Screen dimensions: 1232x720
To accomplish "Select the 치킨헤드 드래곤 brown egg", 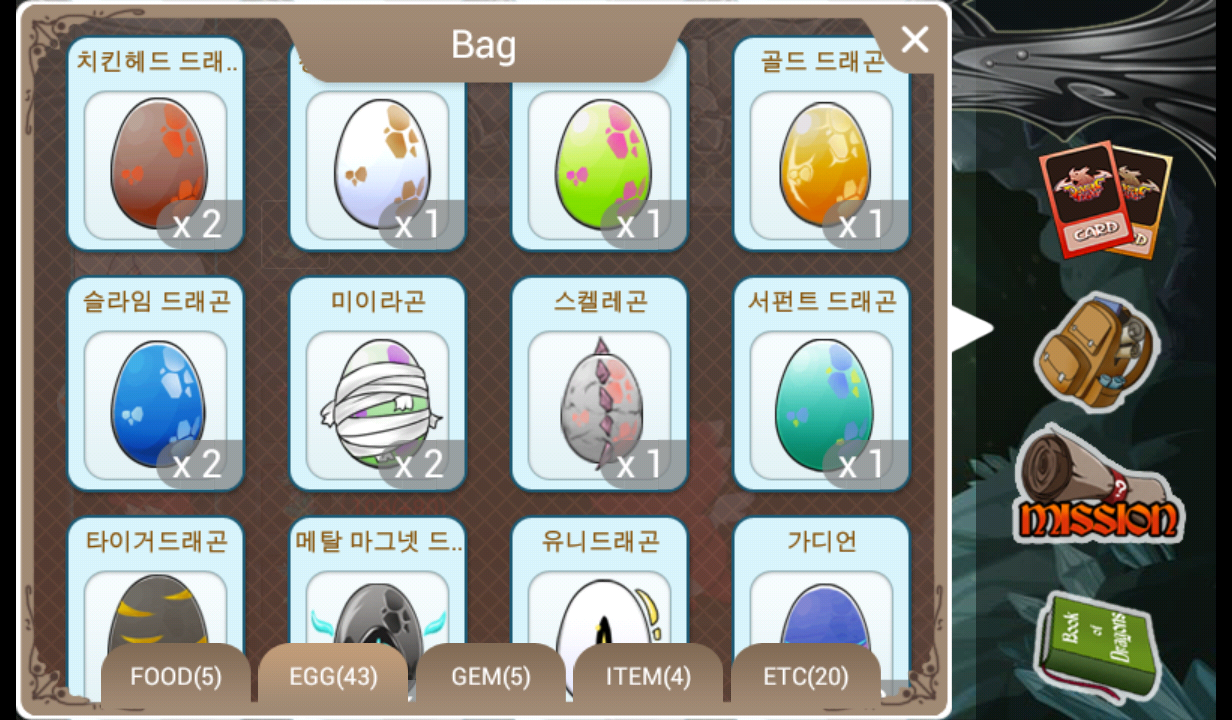I will pyautogui.click(x=156, y=145).
